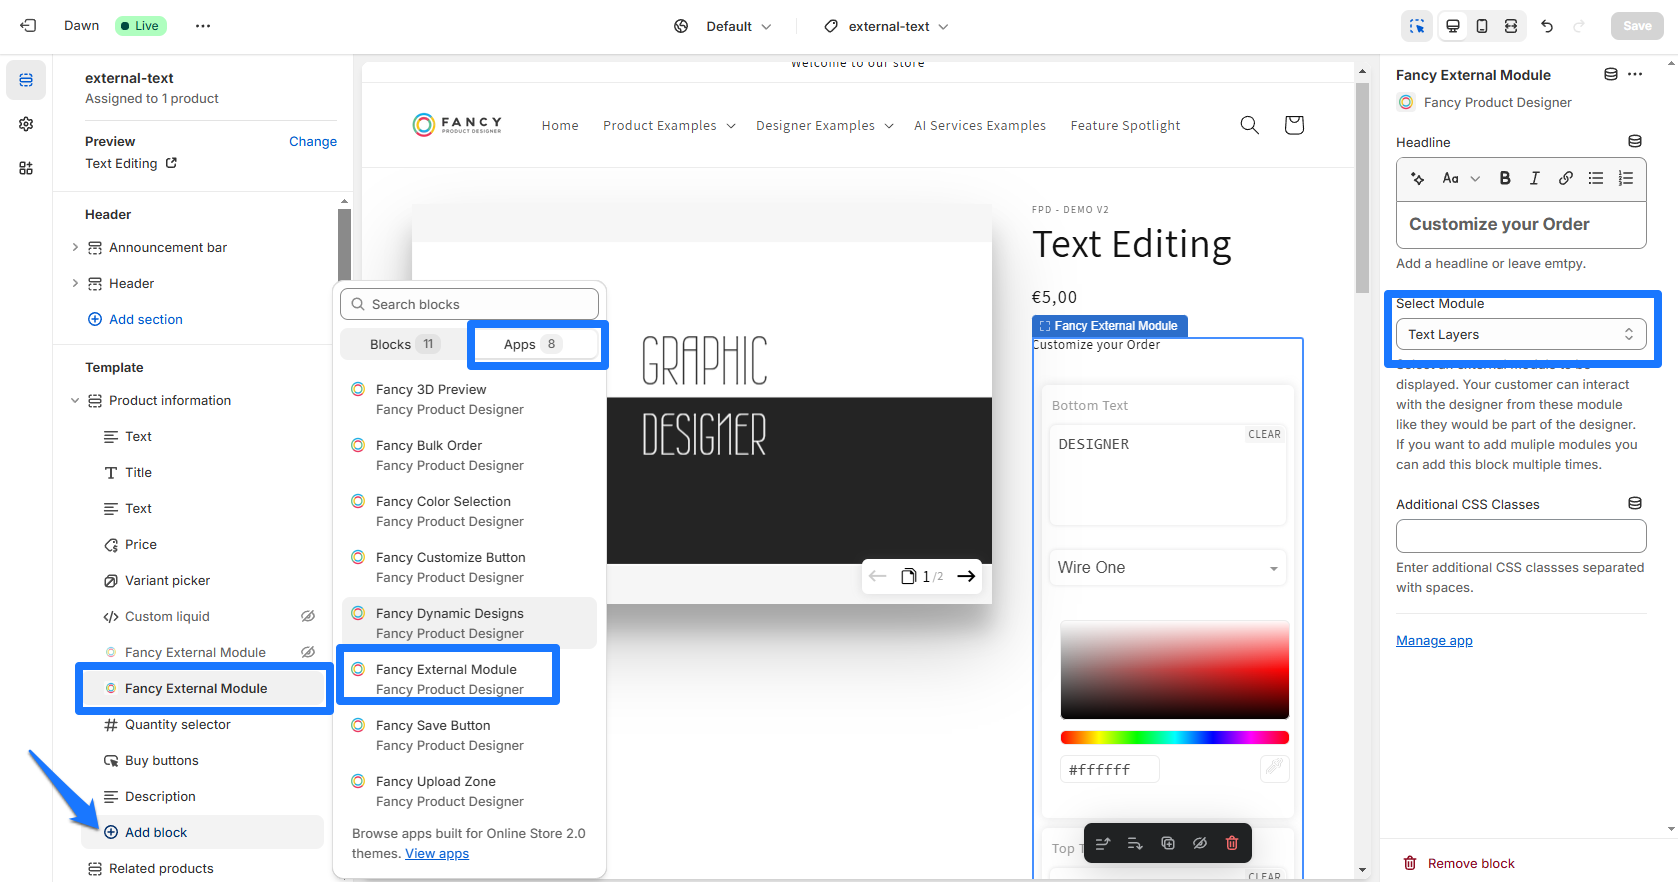The width and height of the screenshot is (1678, 882).
Task: Expand the Announcement bar section
Action: coord(75,247)
